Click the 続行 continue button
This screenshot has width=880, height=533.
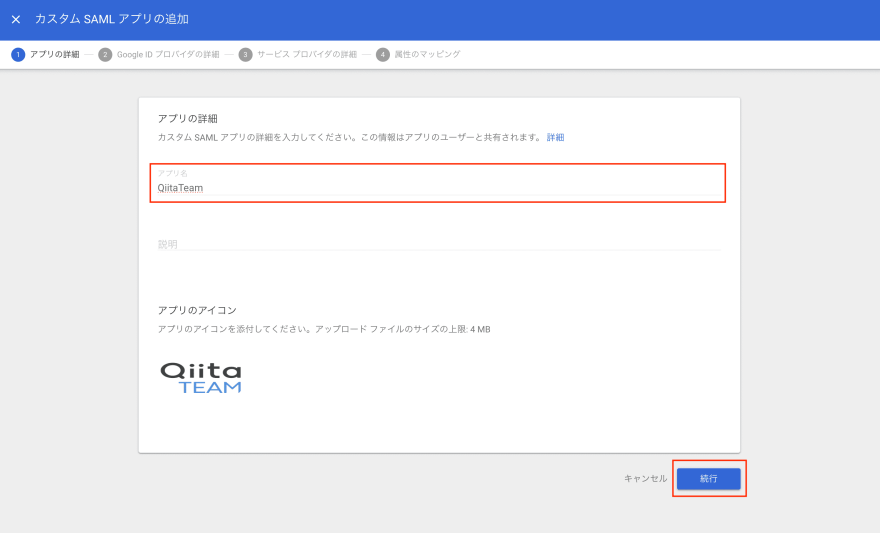[x=708, y=479]
